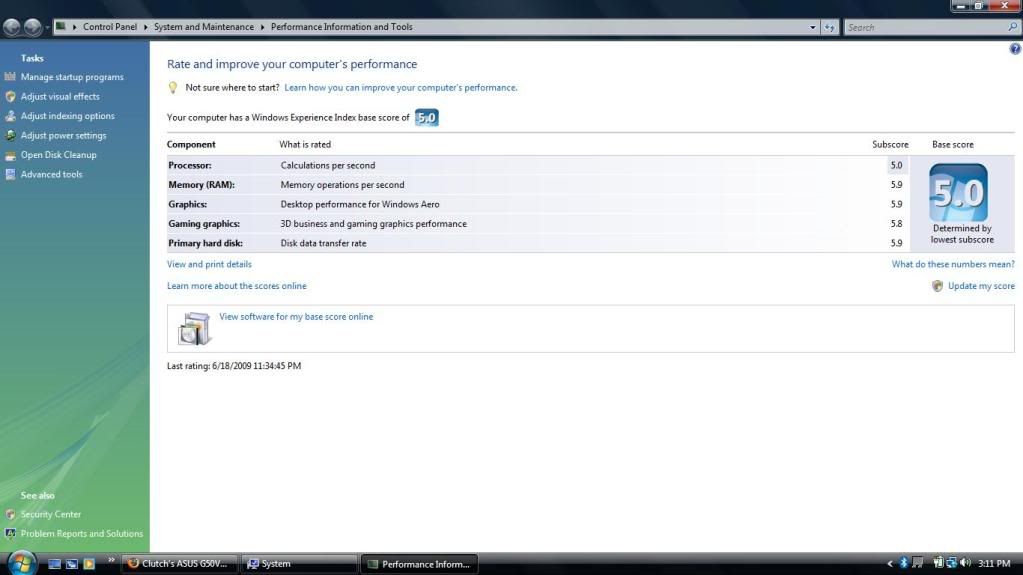Click the volume speaker tray icon
The image size is (1023, 575).
coord(966,563)
